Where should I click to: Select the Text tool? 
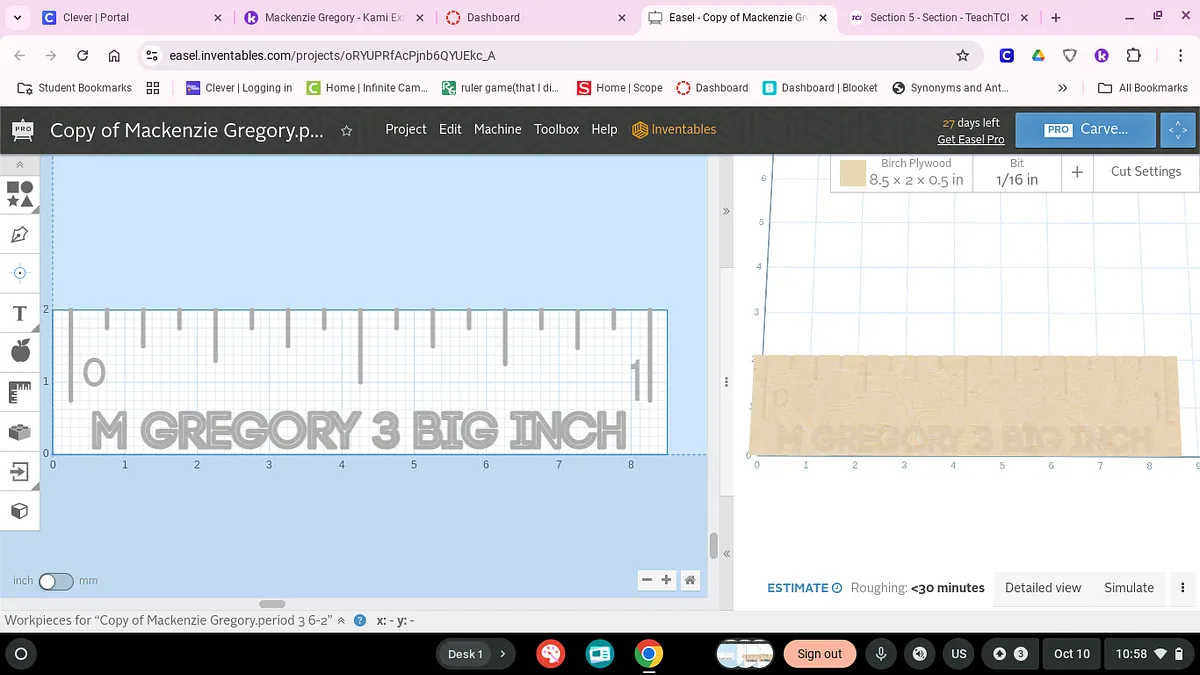coord(20,314)
